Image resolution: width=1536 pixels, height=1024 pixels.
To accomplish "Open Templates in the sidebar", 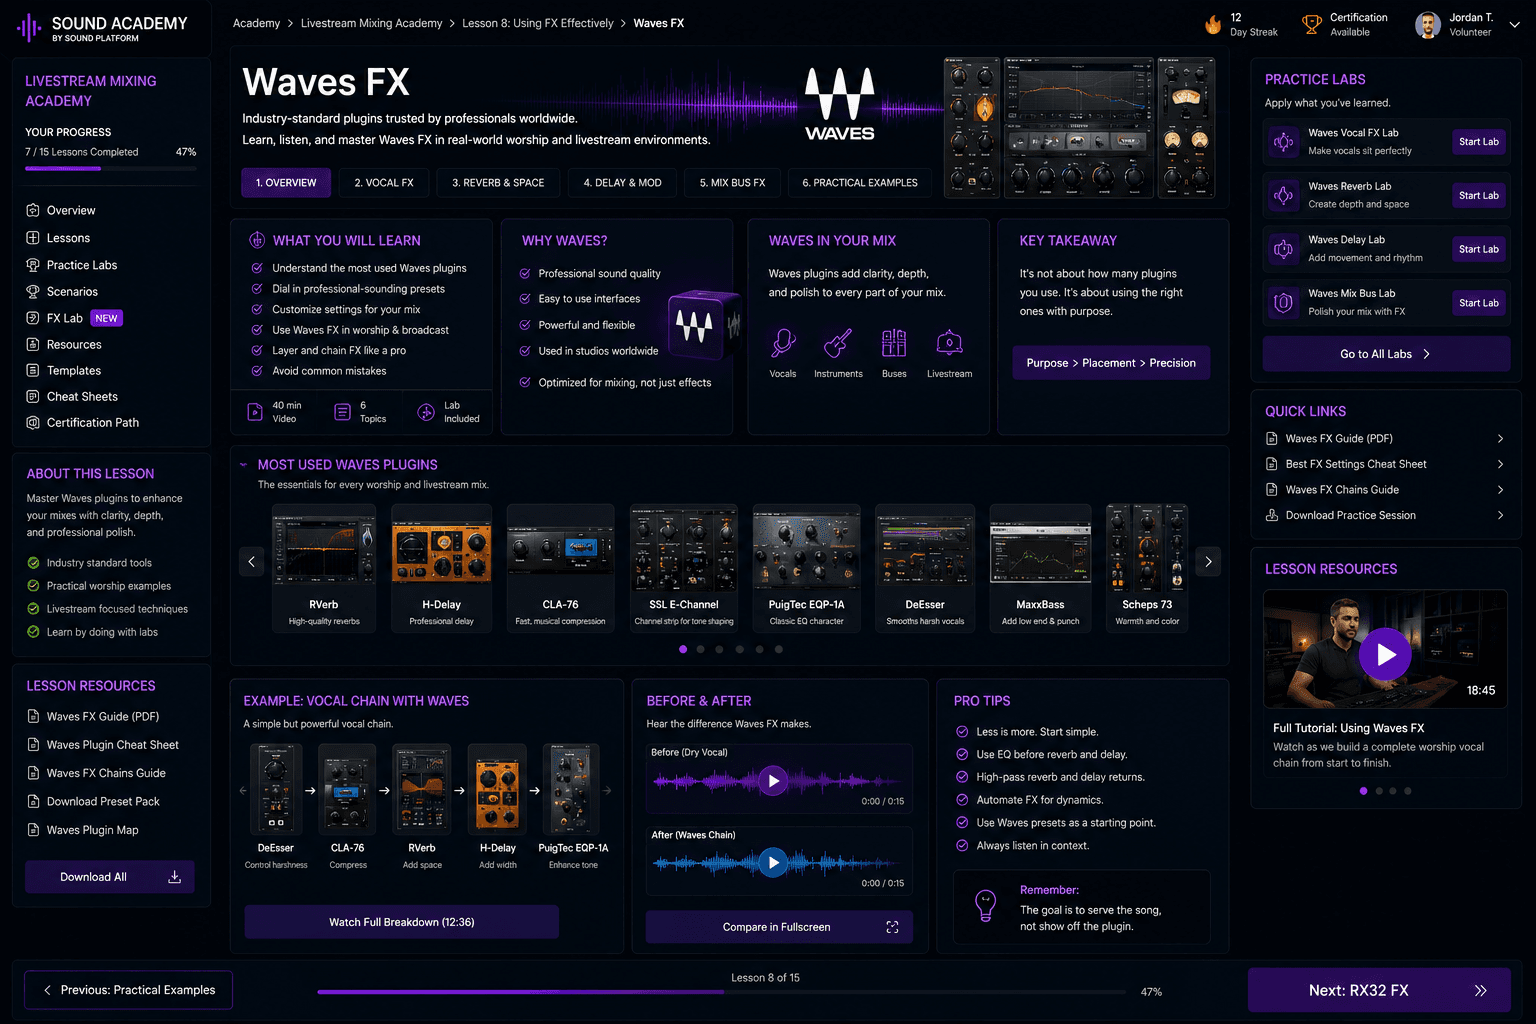I will tap(63, 371).
